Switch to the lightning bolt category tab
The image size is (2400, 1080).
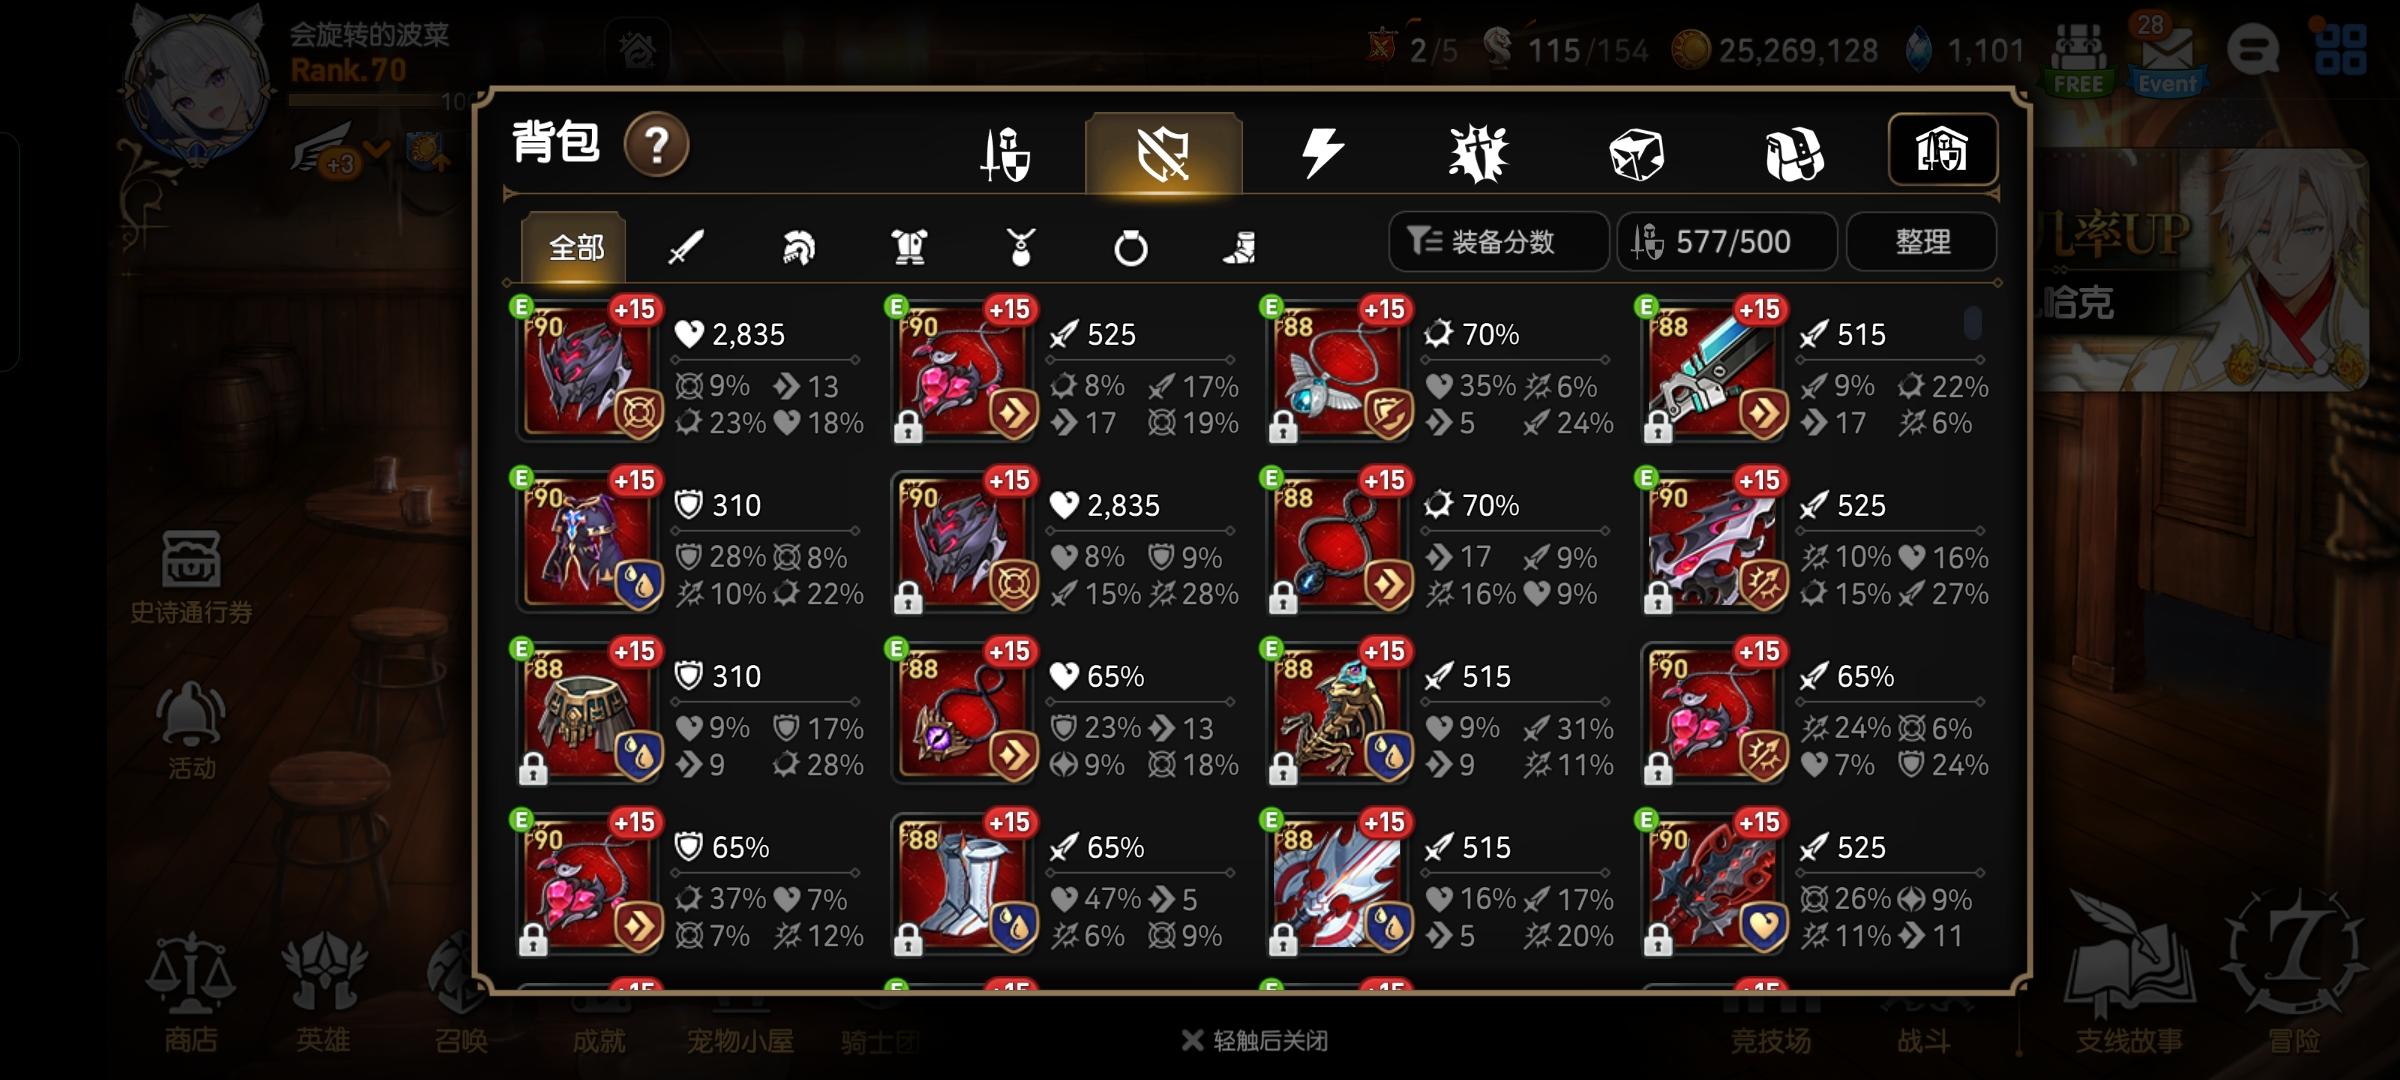click(x=1322, y=153)
